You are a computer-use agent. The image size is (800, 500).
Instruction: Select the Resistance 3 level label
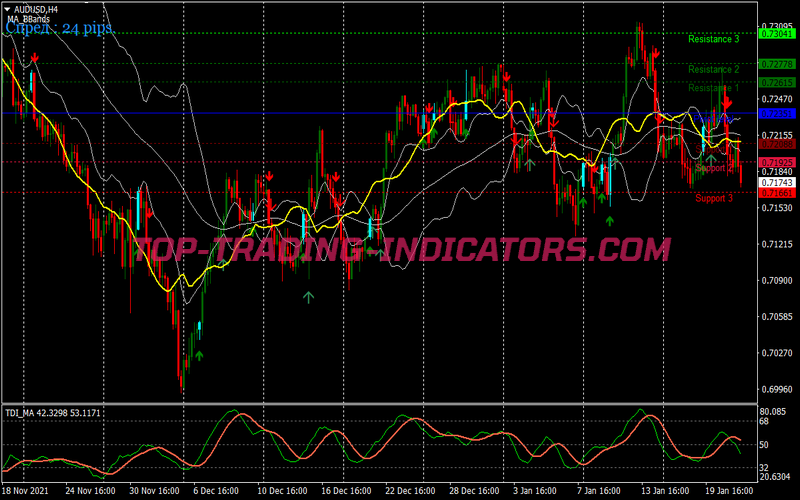click(x=713, y=39)
